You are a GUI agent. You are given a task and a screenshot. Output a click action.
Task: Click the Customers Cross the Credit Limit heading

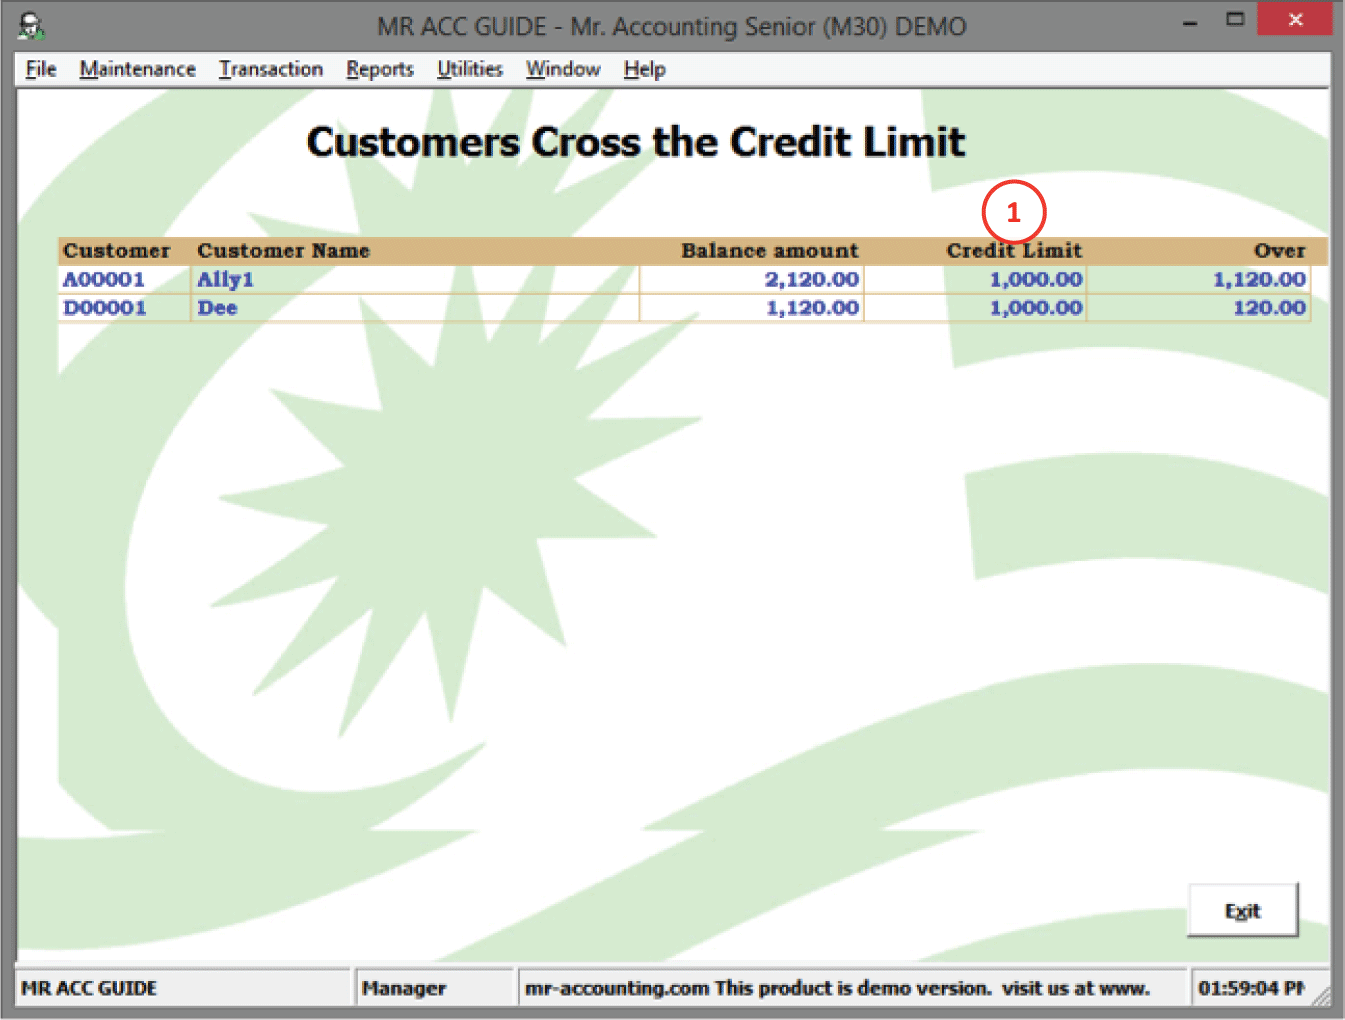636,142
